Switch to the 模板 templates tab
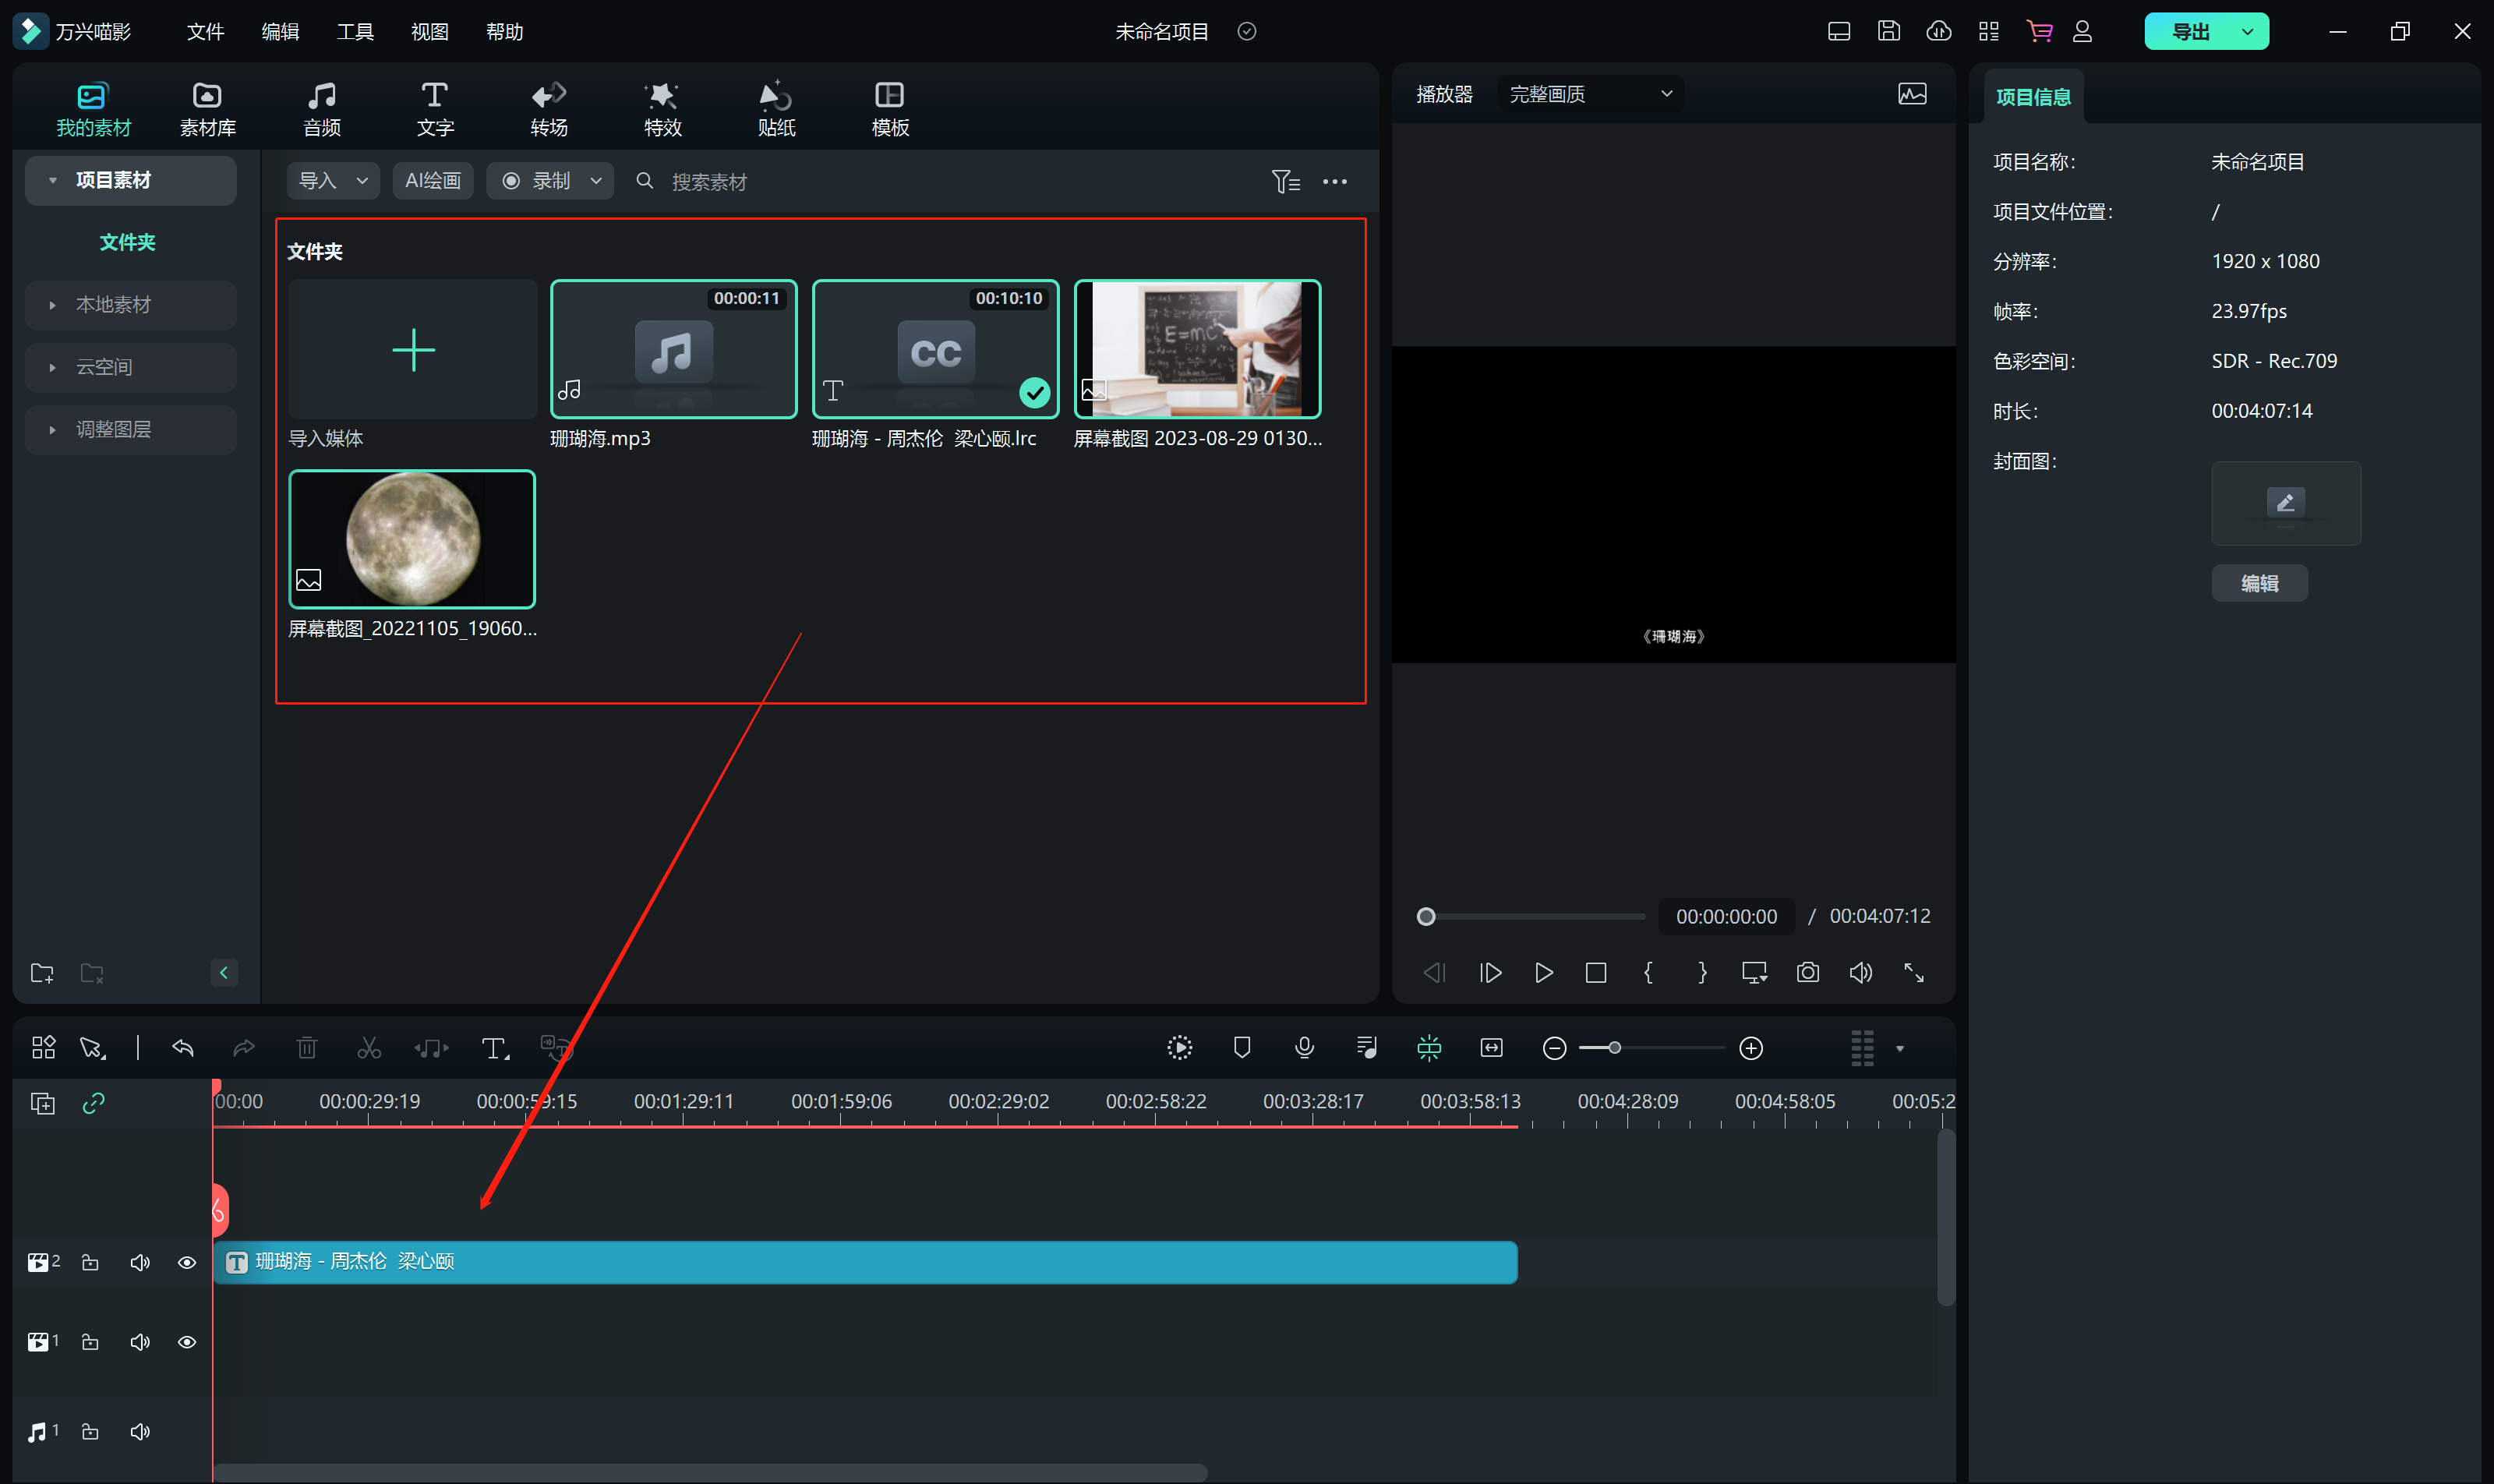 coord(889,108)
